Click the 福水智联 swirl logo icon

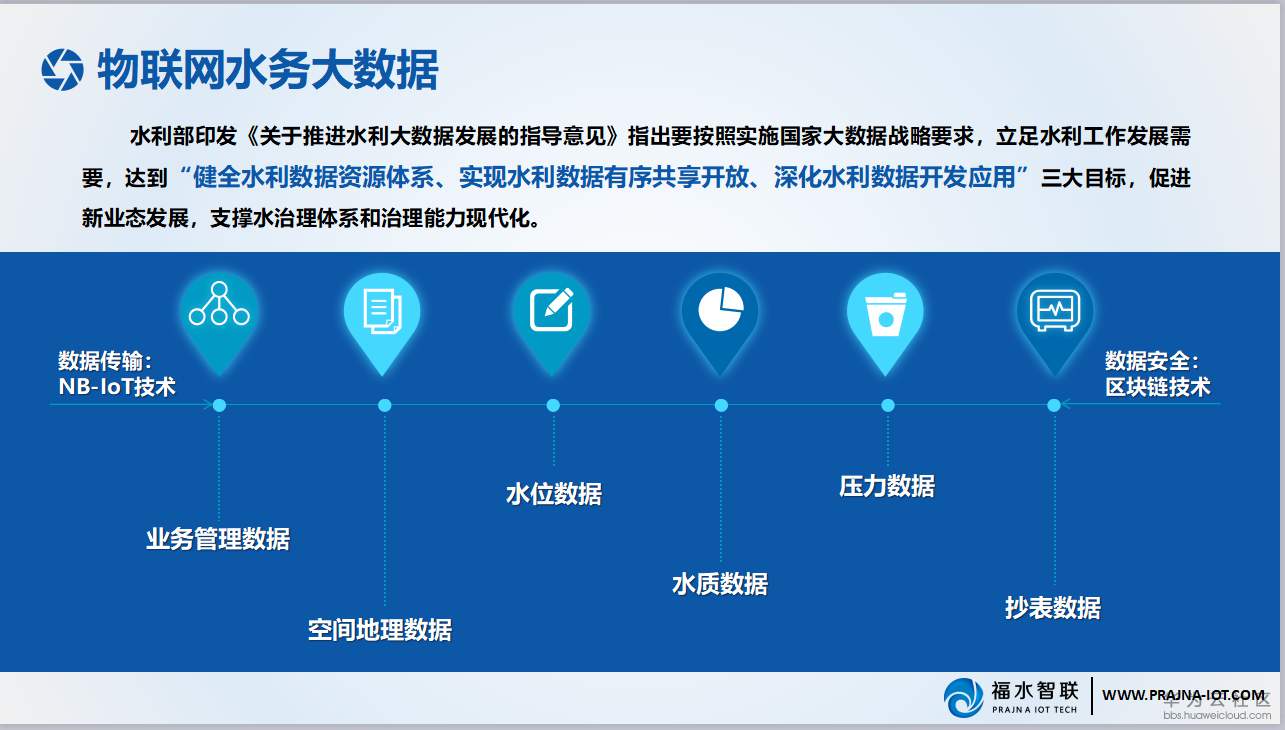964,697
